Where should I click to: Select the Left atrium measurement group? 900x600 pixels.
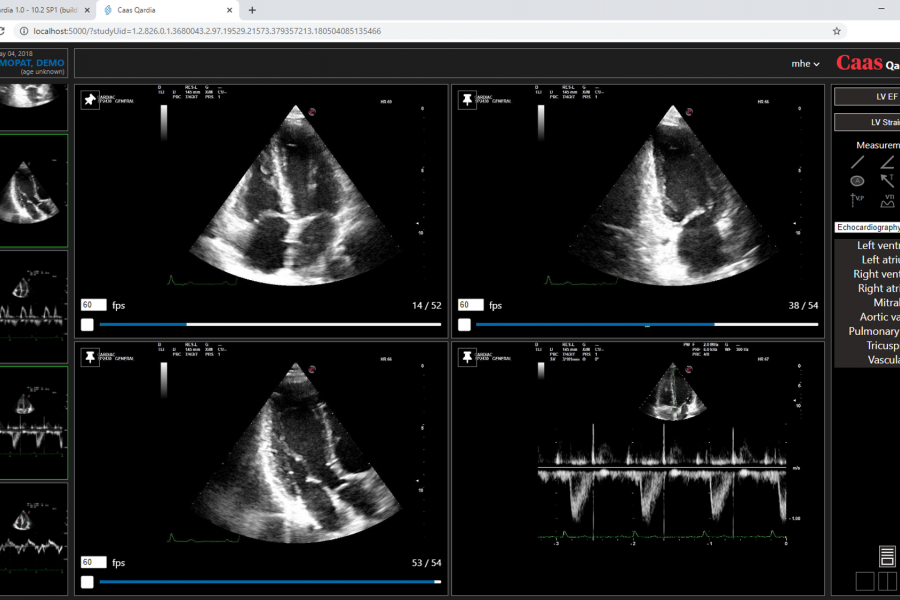(x=867, y=260)
